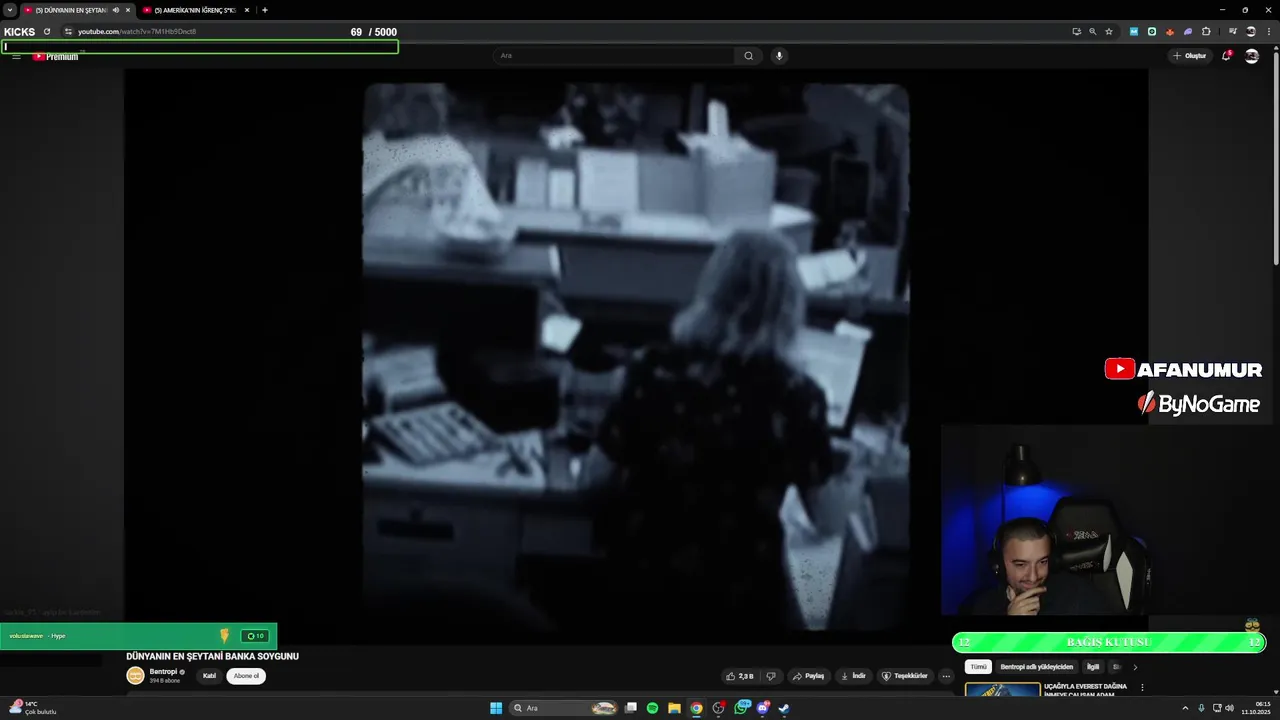Open the taskbar volume speaker icon

[x=1229, y=708]
